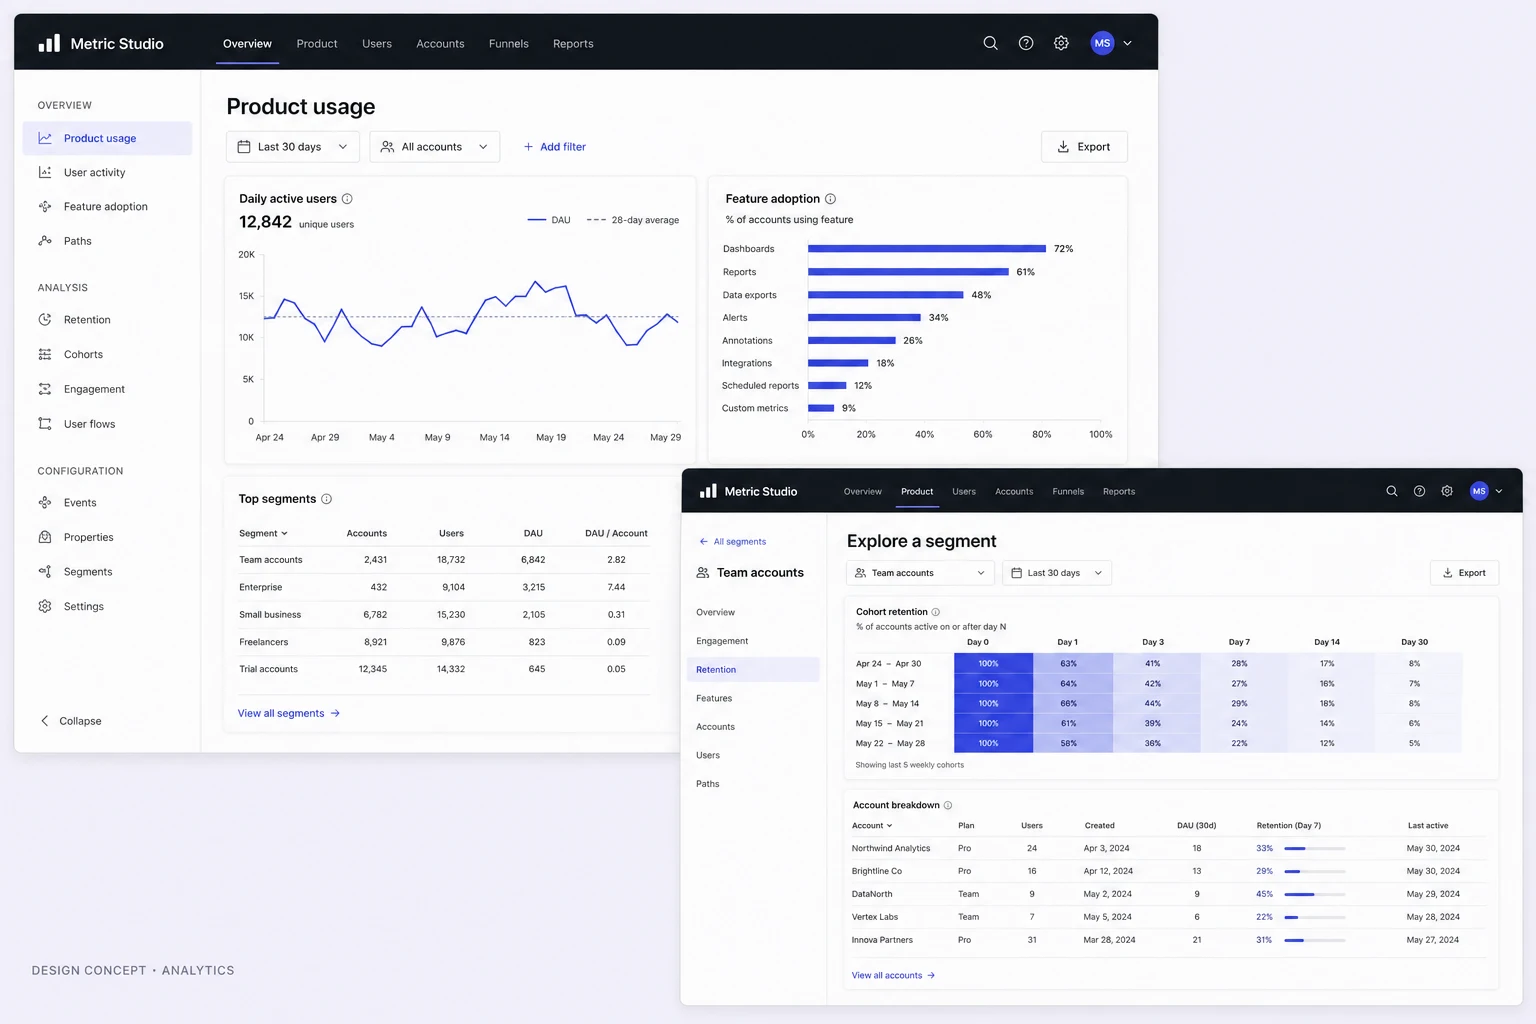Open Last 30 days dropdown in segment window
Screen dimensions: 1536x1024
1056,573
